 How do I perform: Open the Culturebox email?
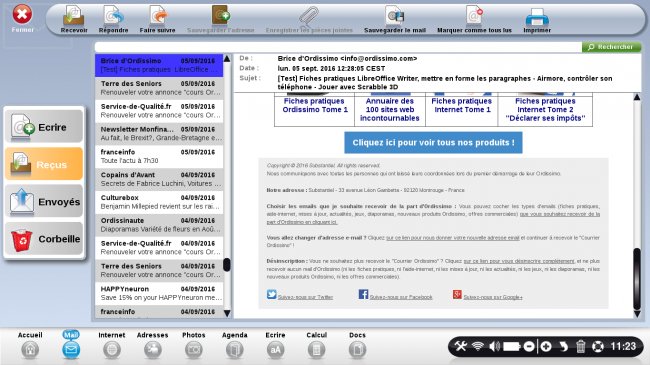point(159,202)
